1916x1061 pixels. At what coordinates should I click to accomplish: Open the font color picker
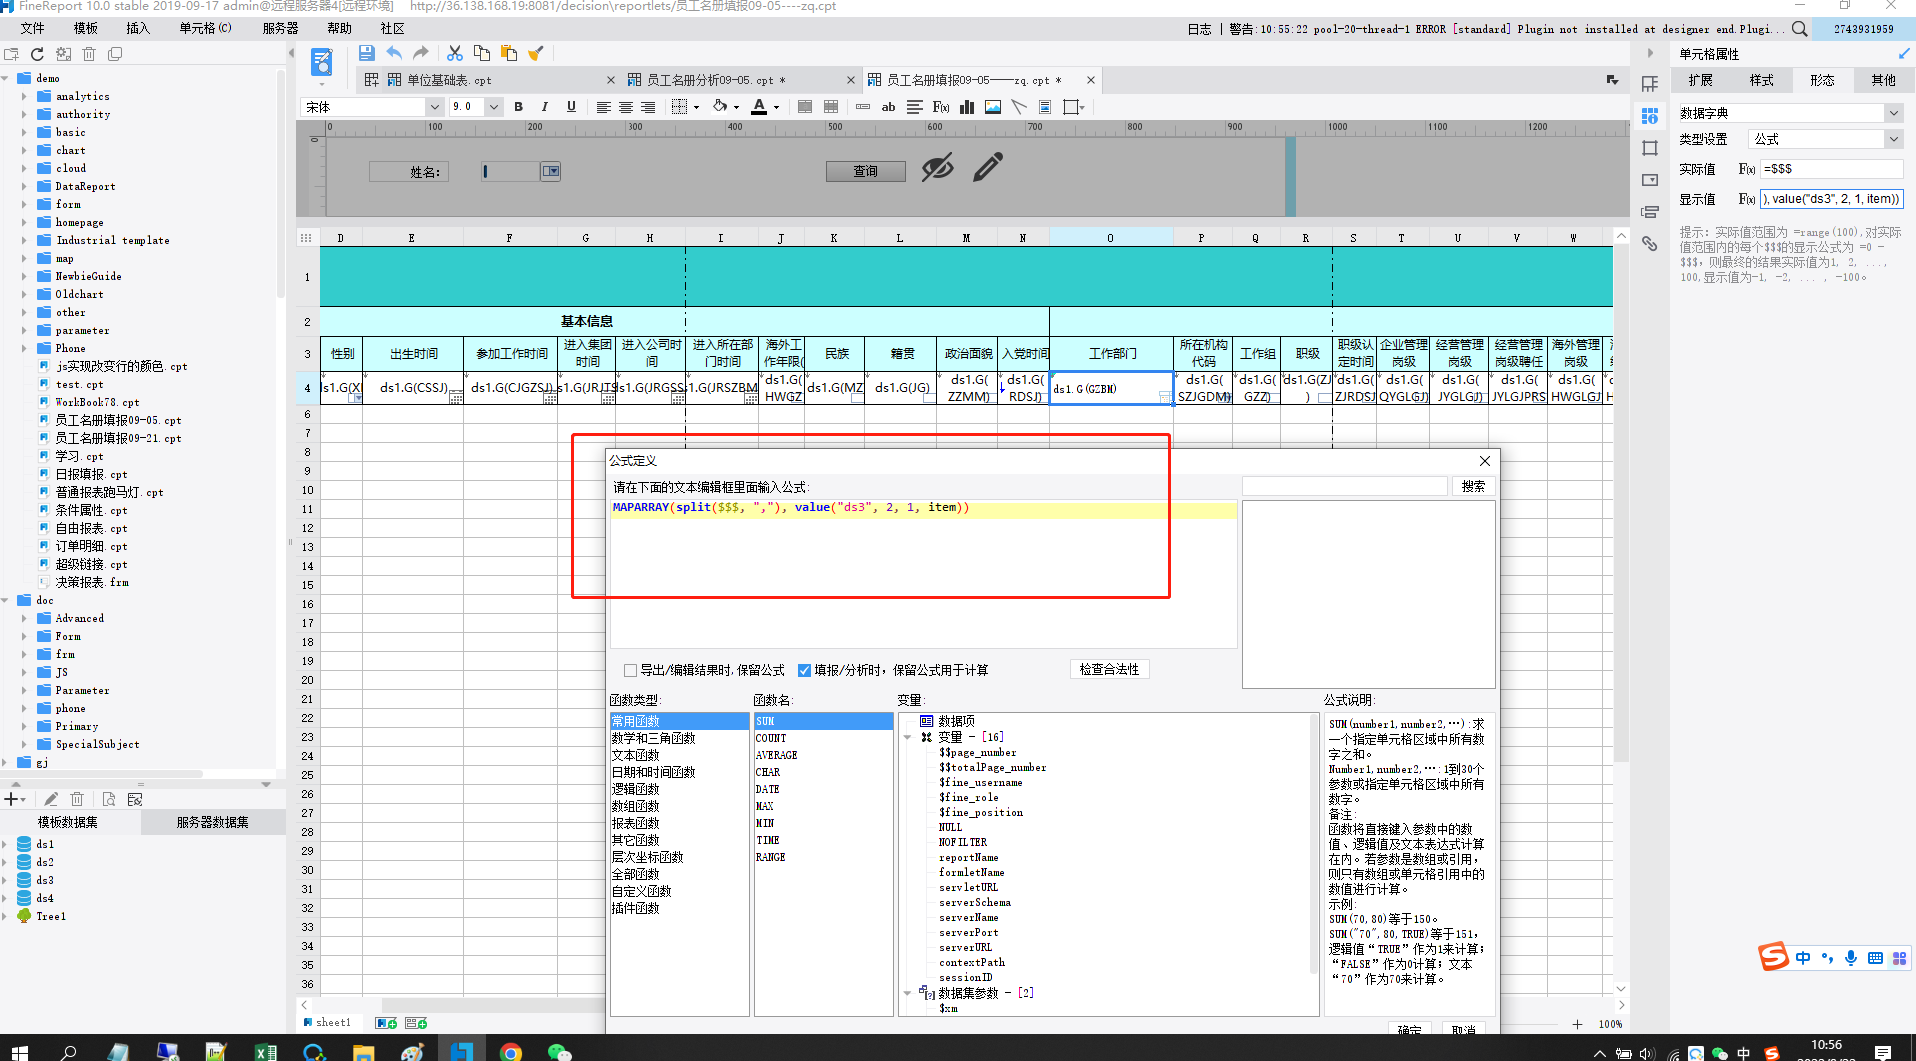(x=765, y=107)
